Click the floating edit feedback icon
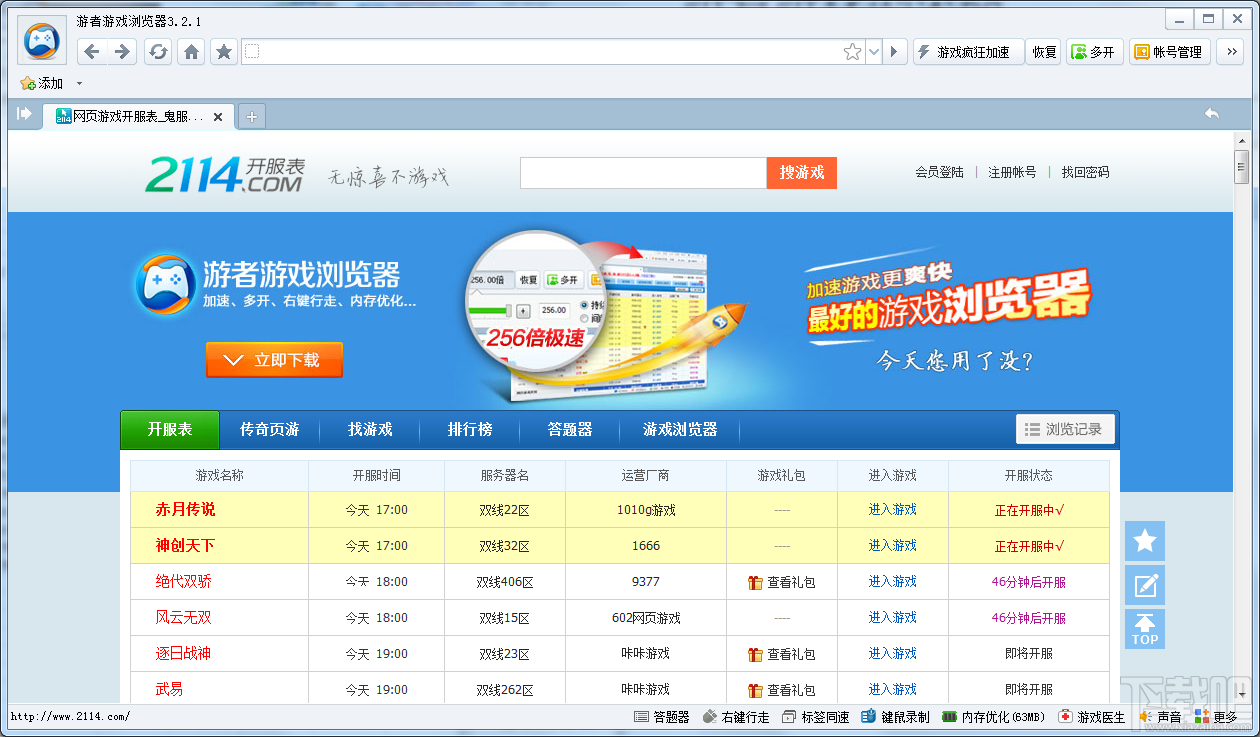The image size is (1260, 737). [x=1145, y=585]
